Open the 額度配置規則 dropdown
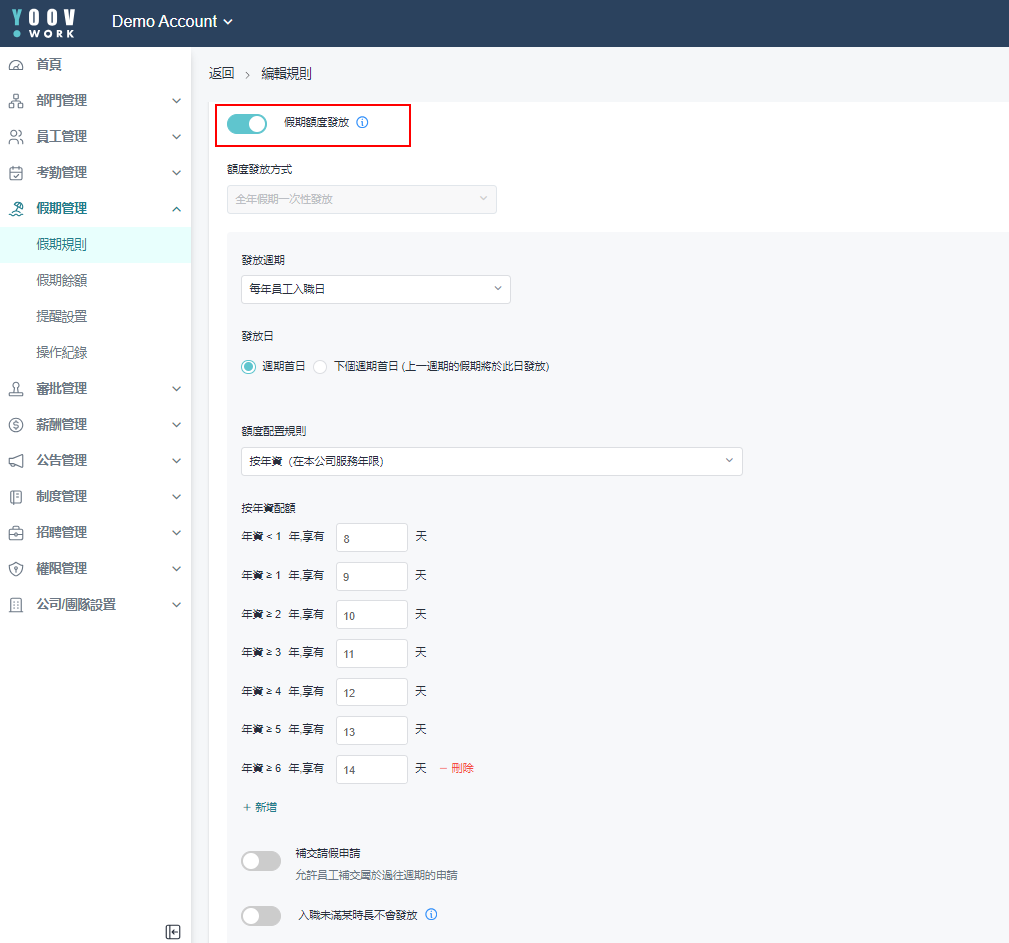The image size is (1009, 943). click(x=491, y=461)
